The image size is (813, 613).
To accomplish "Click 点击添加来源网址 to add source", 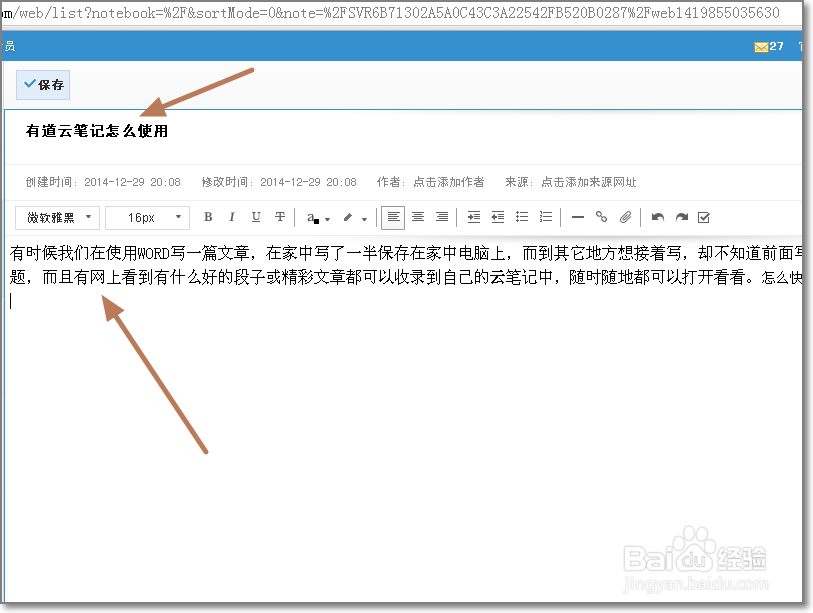I will (588, 182).
